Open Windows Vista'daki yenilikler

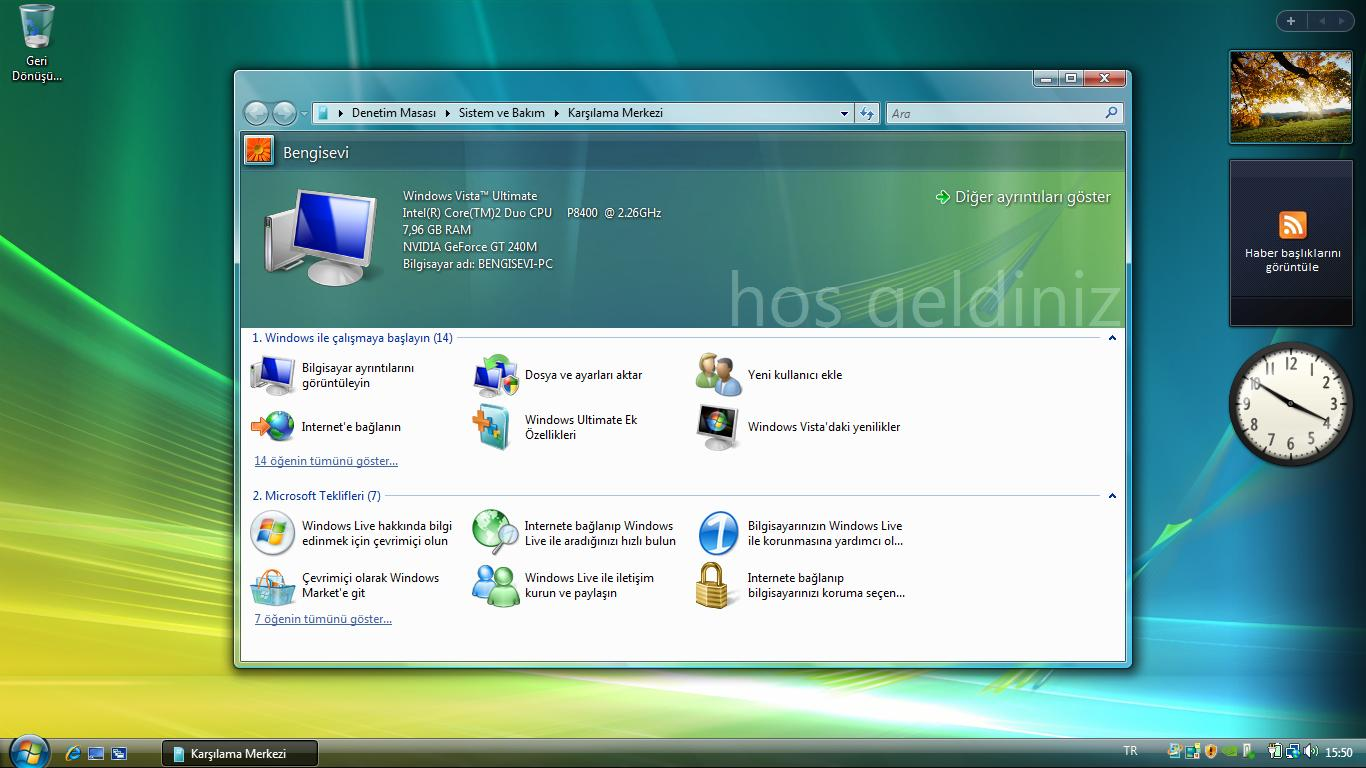click(800, 427)
